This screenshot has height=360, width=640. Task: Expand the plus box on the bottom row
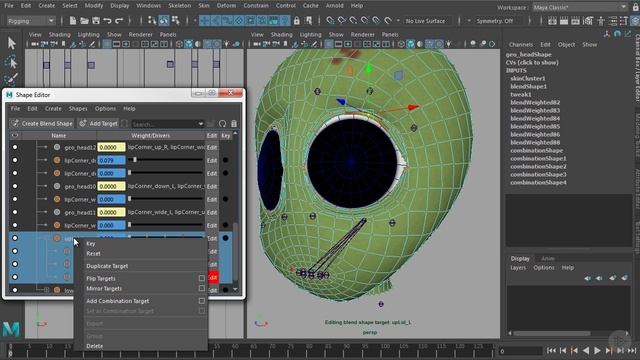[x=46, y=290]
